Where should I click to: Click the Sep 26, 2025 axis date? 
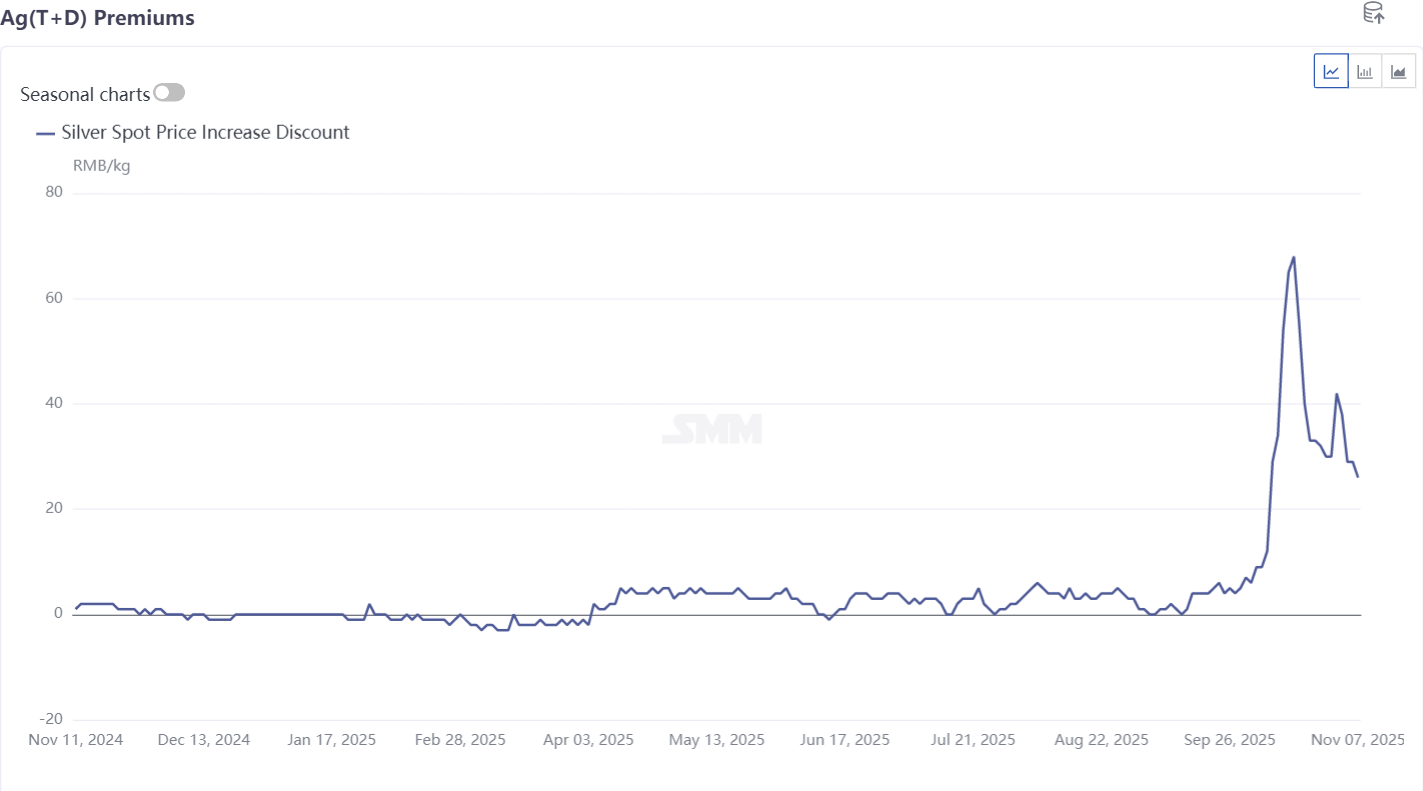coord(1230,740)
